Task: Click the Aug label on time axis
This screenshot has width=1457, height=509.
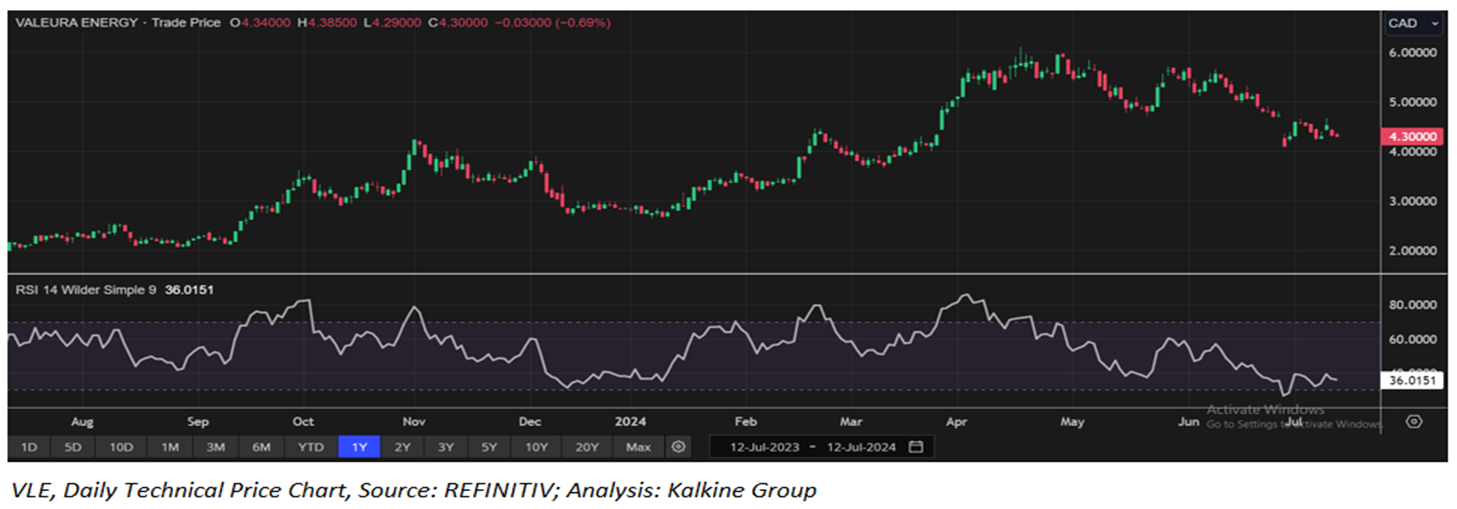Action: (x=82, y=422)
